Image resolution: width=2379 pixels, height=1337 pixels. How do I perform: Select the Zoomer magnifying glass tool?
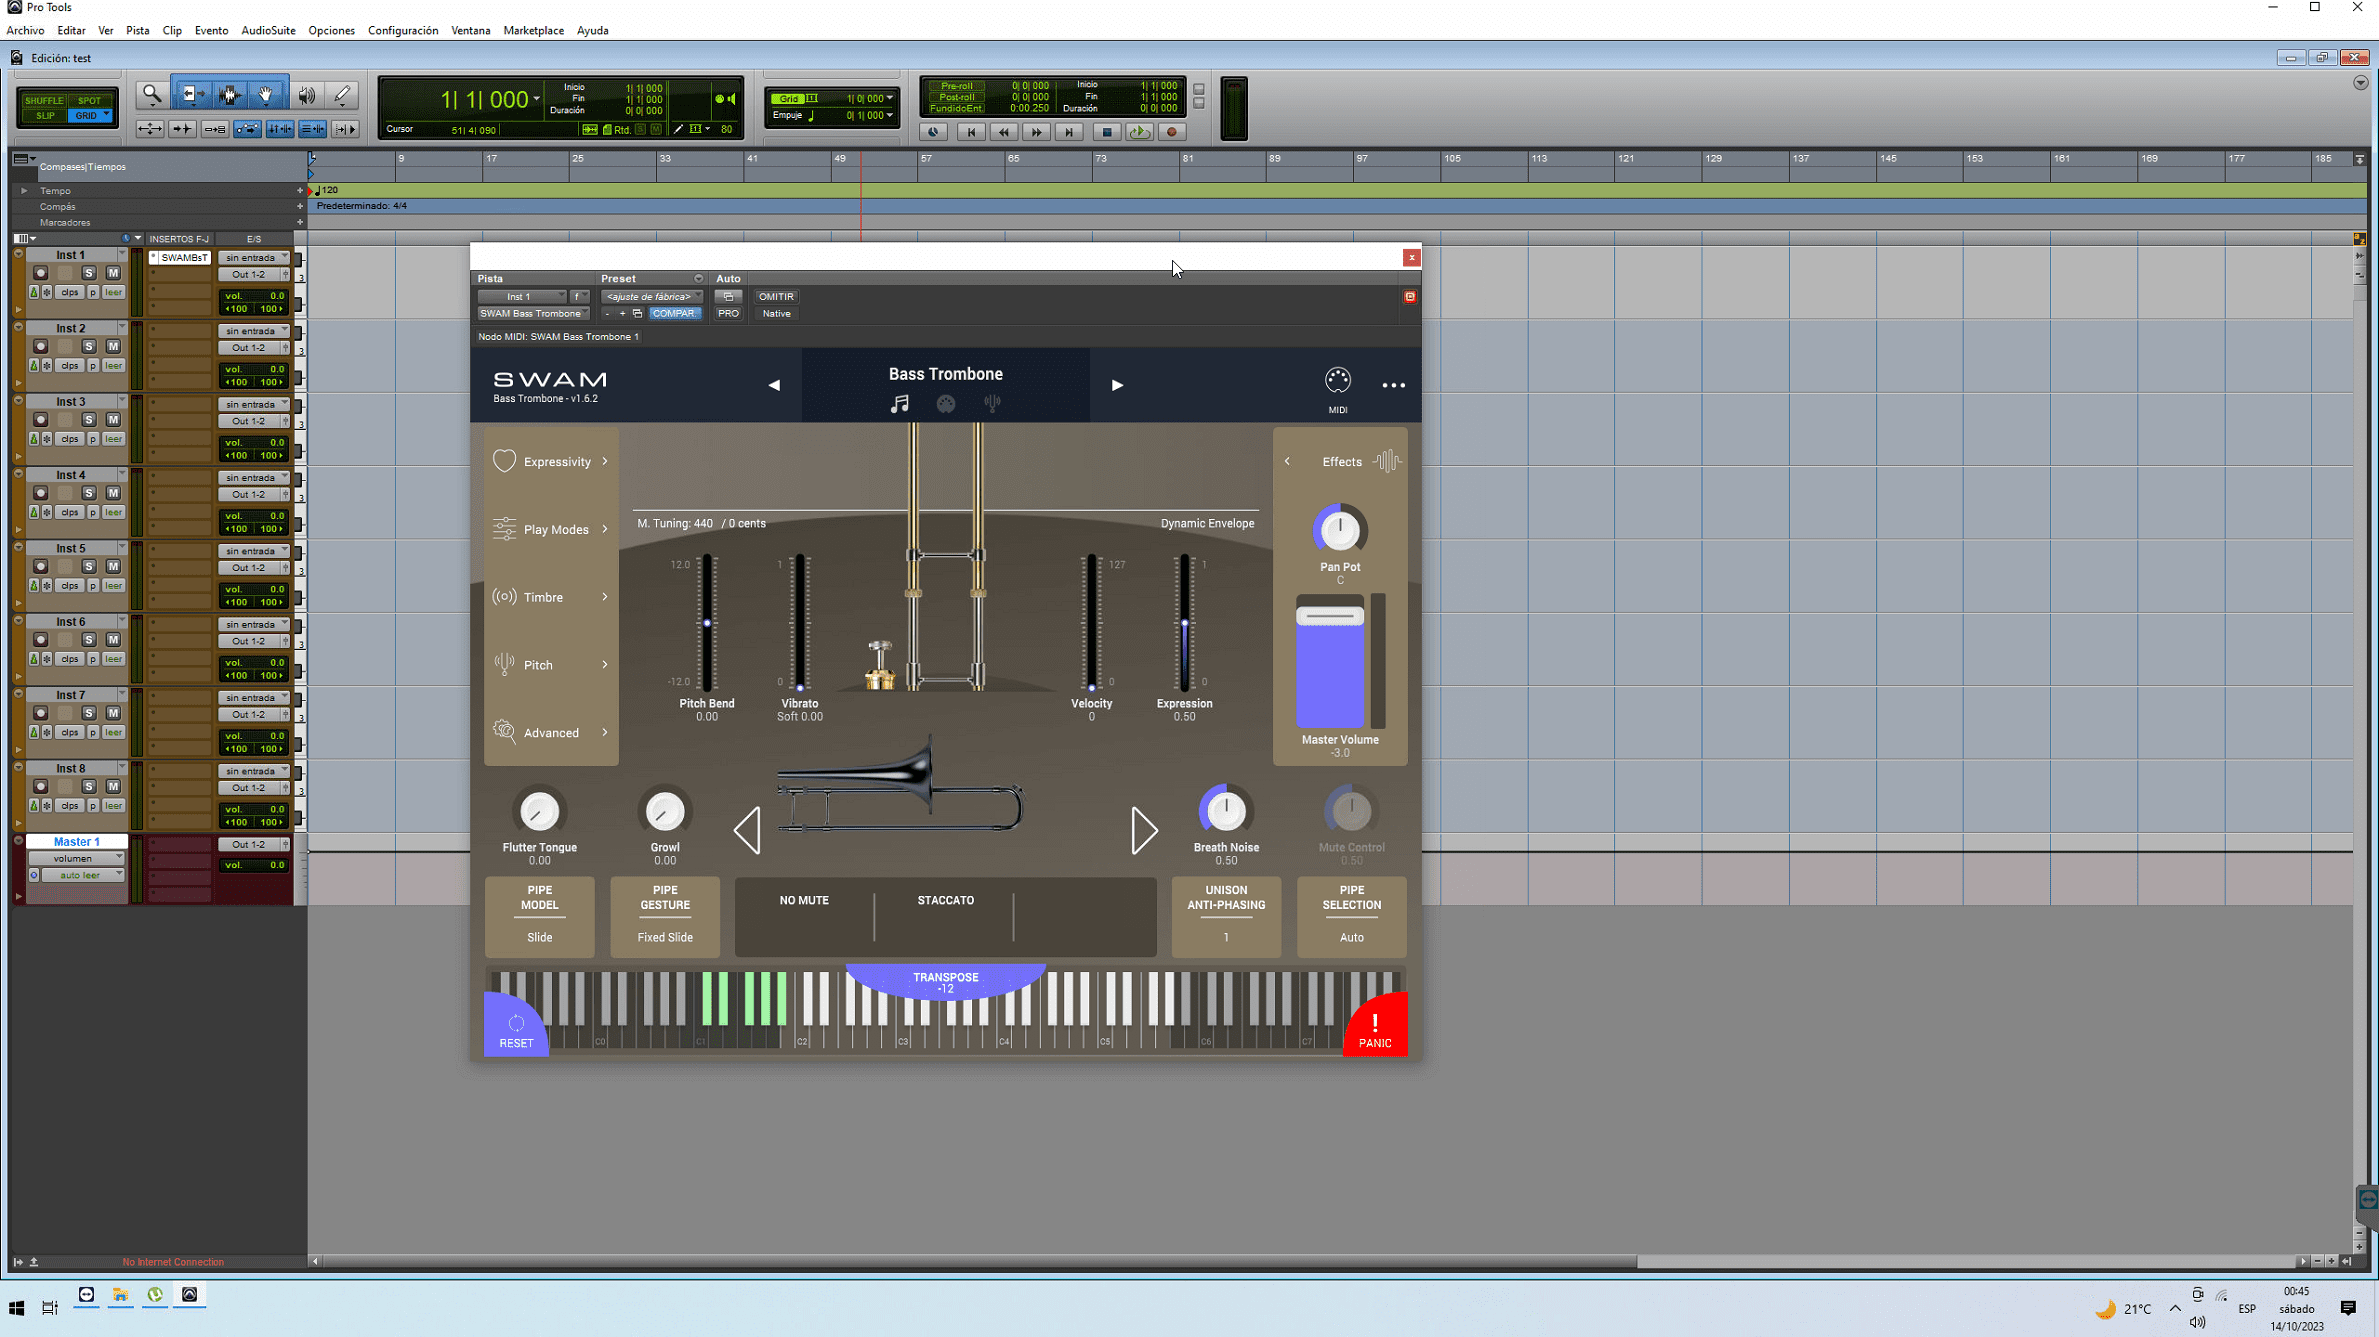point(152,94)
